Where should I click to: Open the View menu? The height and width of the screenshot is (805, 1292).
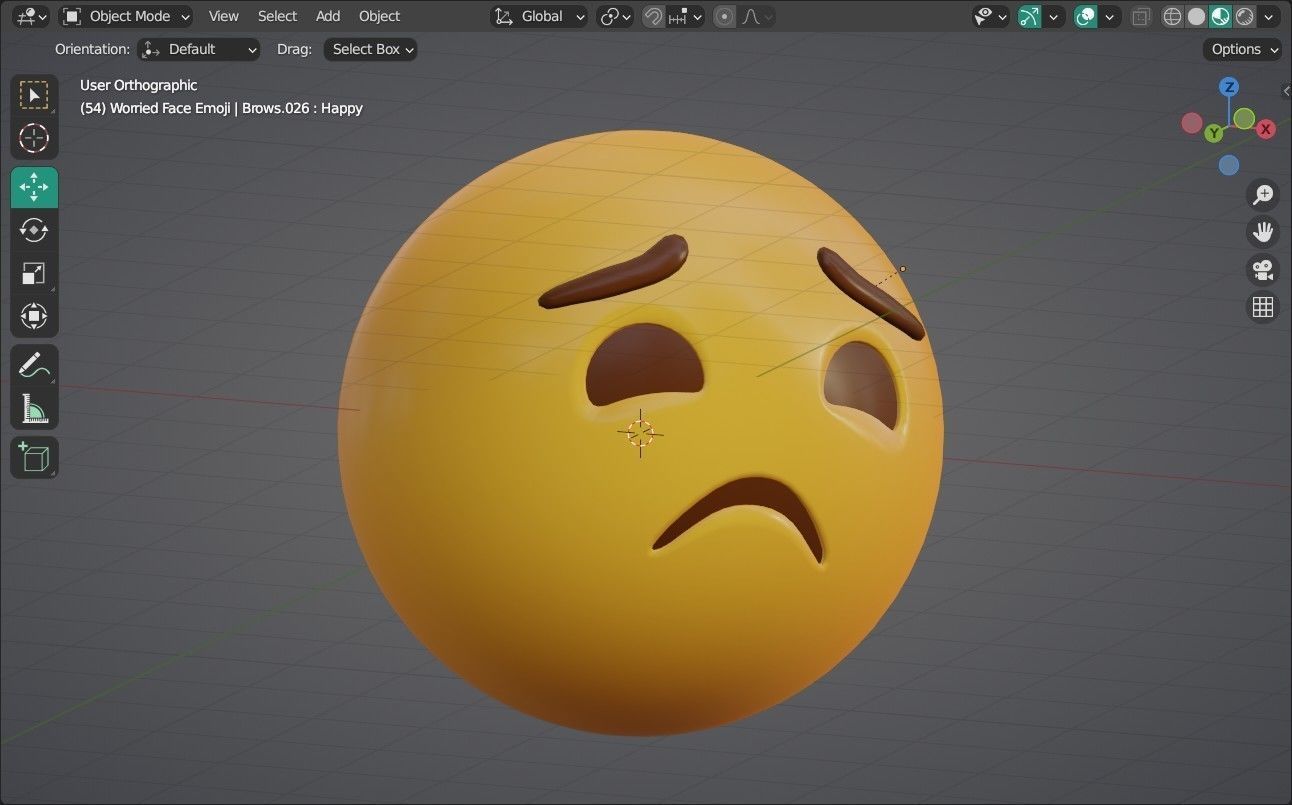point(224,16)
